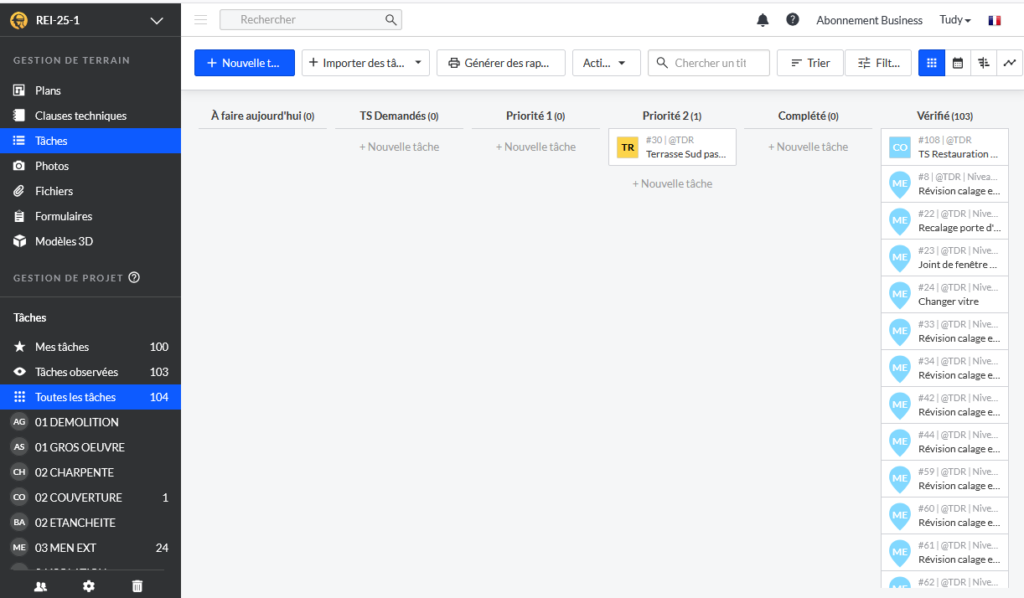Select 02 ETANCHEITE category

90,522
